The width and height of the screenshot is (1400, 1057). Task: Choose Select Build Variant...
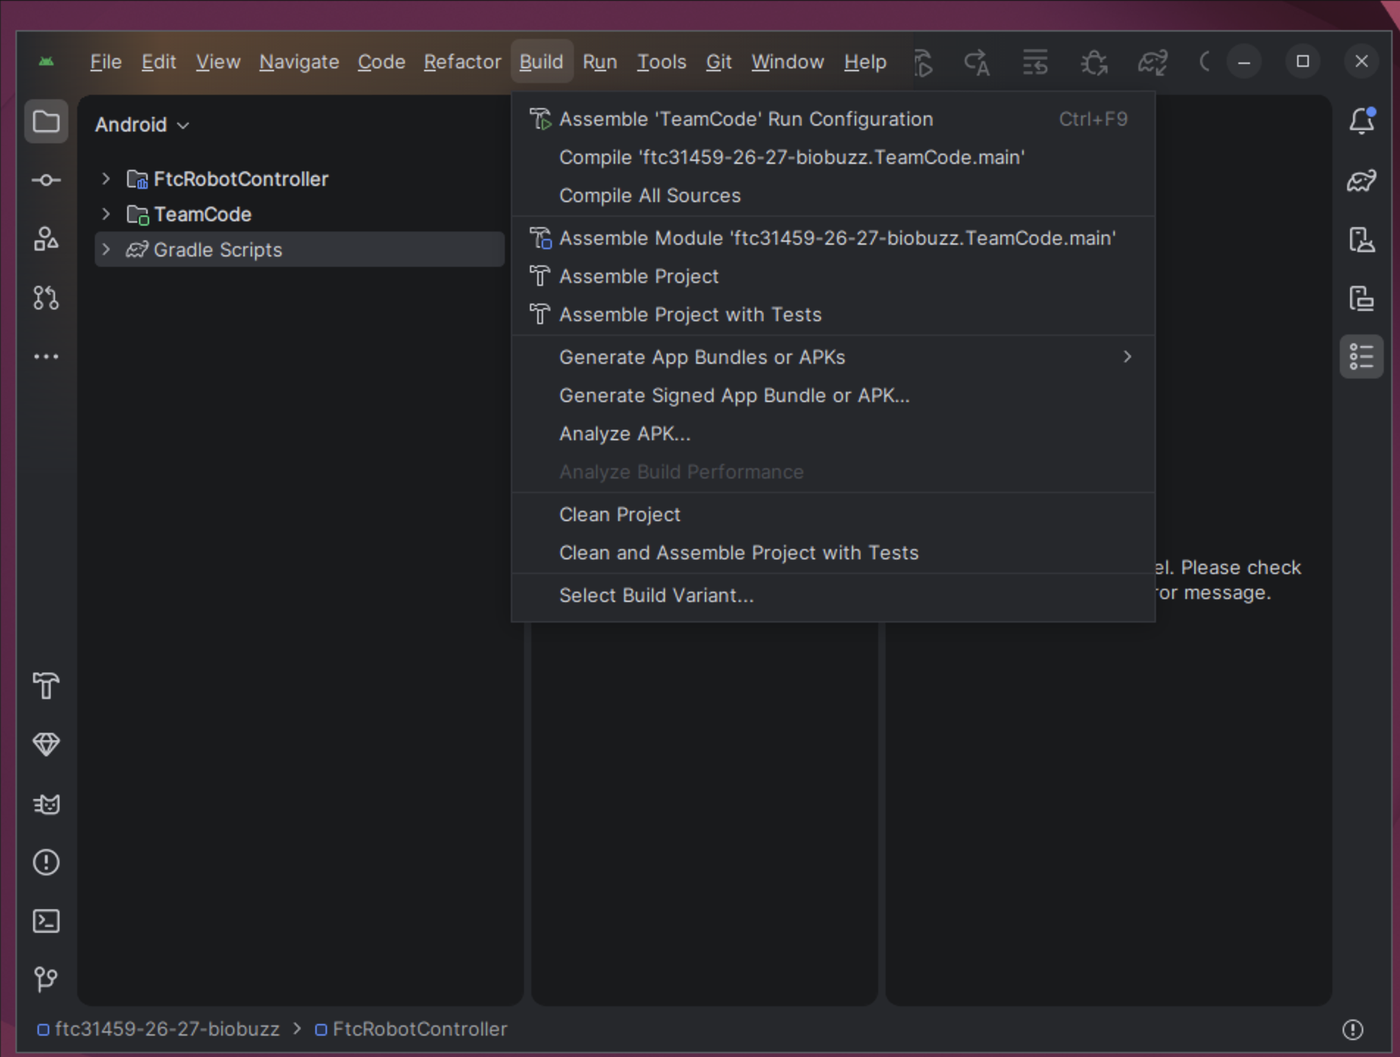(x=833, y=595)
